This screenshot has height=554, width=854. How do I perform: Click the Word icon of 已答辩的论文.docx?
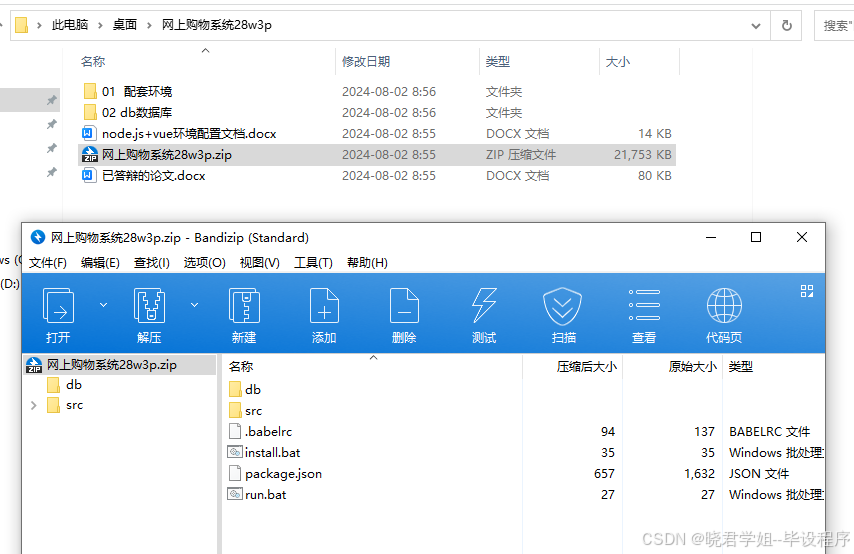pos(89,175)
